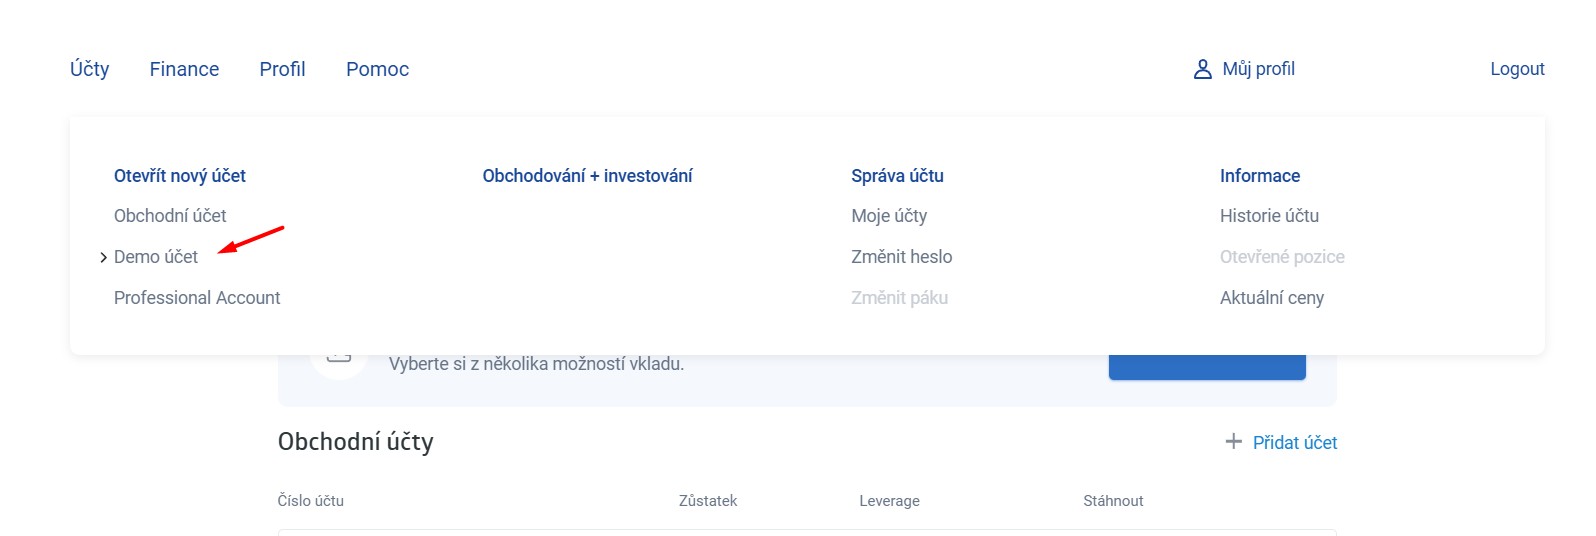This screenshot has height=536, width=1596.
Task: View Historie účtu
Action: pos(1269,216)
